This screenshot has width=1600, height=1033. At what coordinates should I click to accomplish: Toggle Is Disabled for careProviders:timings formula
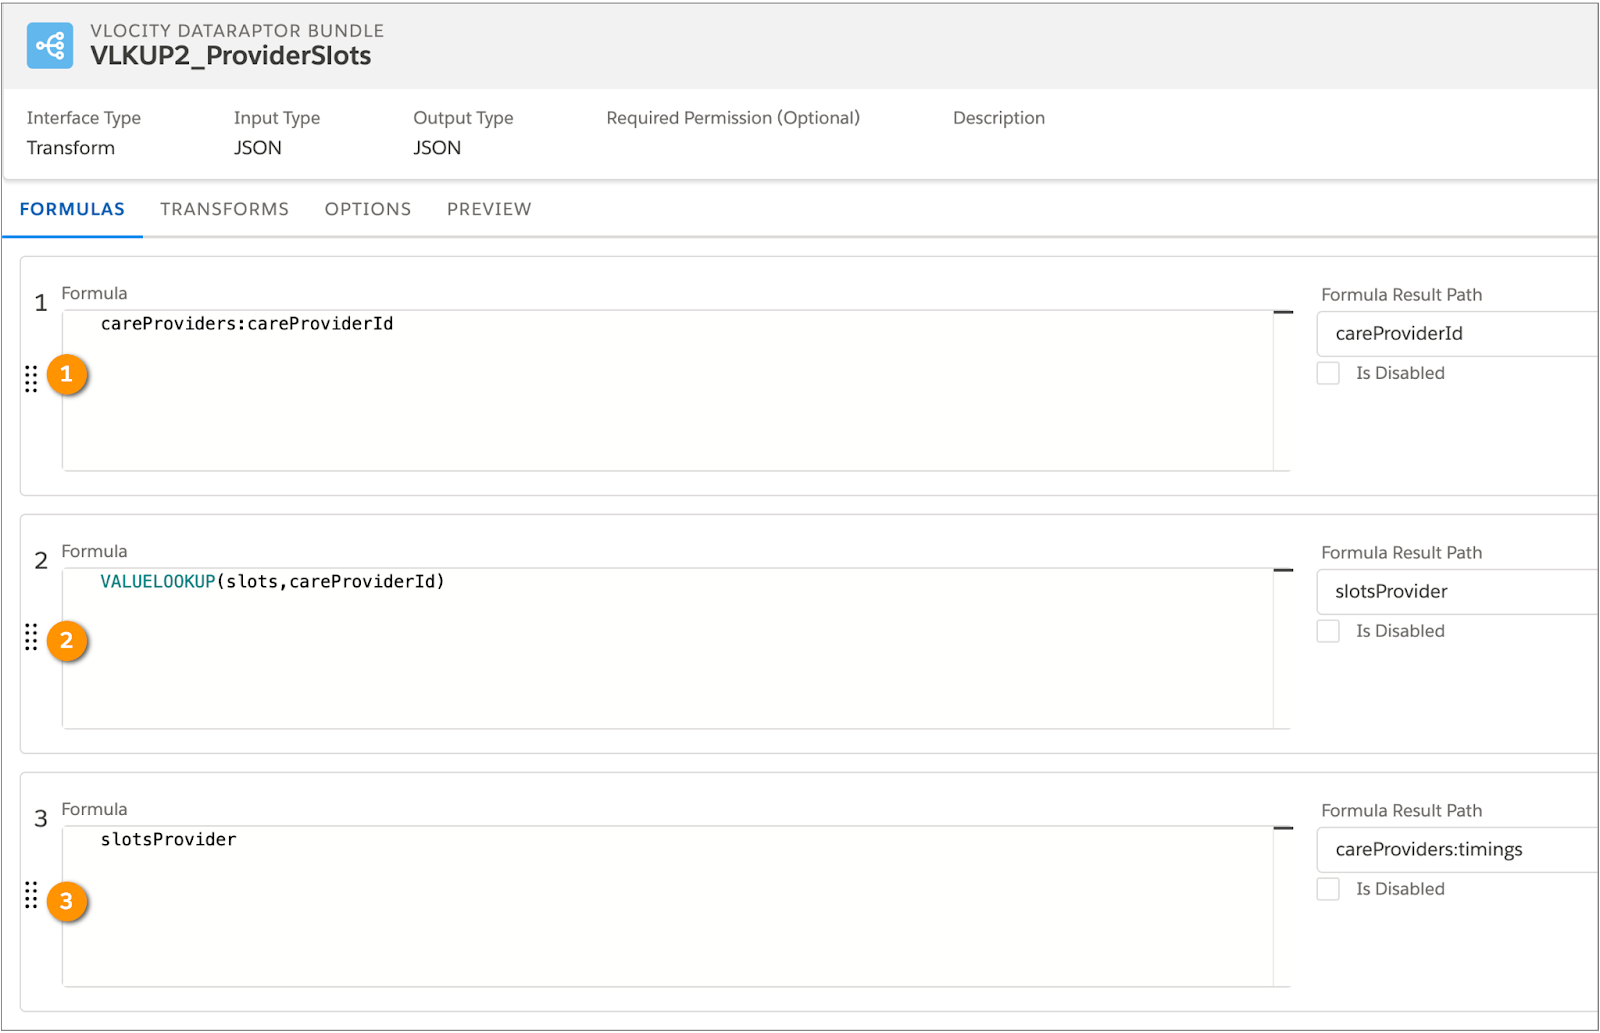[x=1328, y=888]
